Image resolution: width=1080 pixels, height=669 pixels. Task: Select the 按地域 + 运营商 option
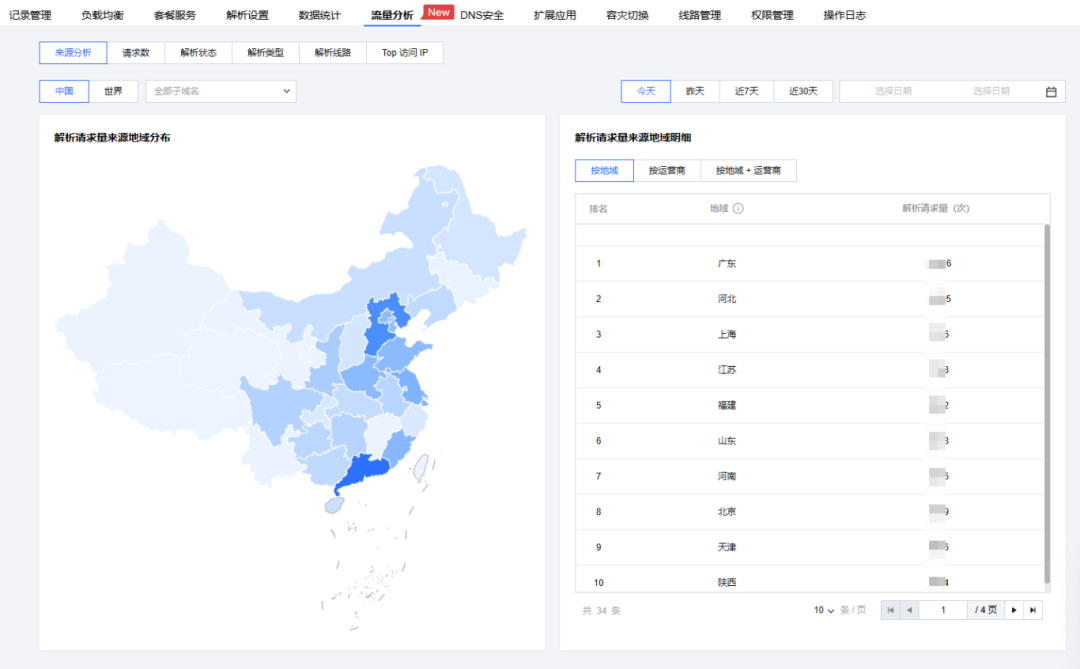748,170
